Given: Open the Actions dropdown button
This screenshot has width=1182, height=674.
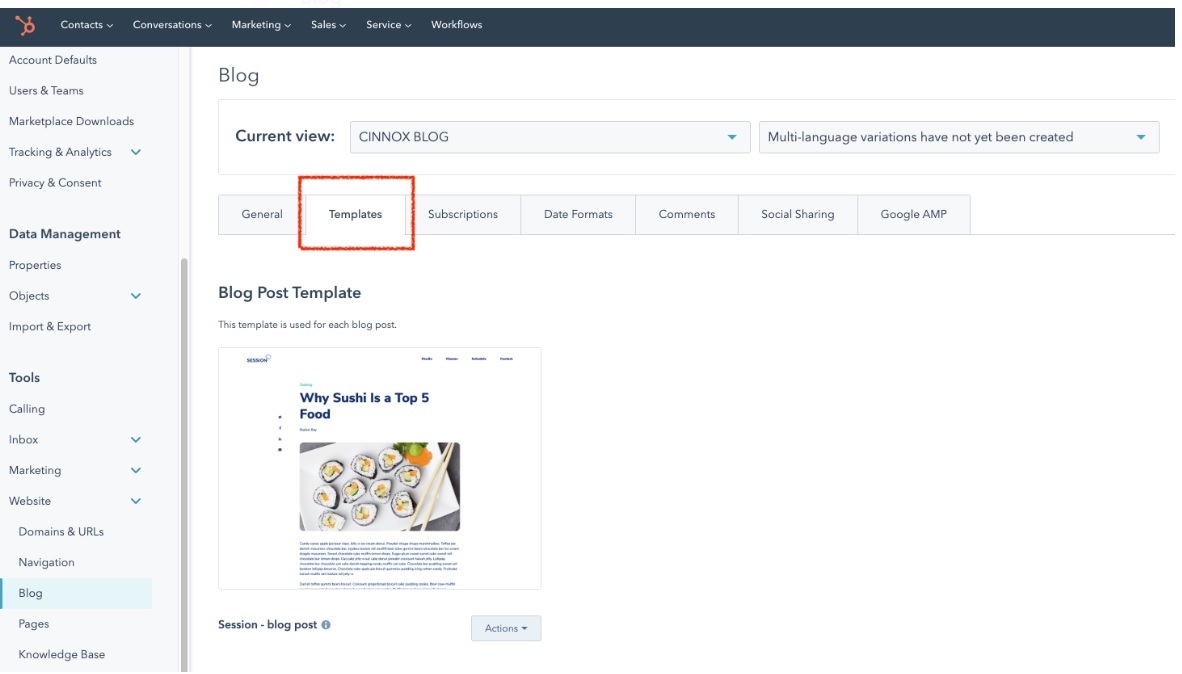Looking at the screenshot, I should (x=506, y=628).
